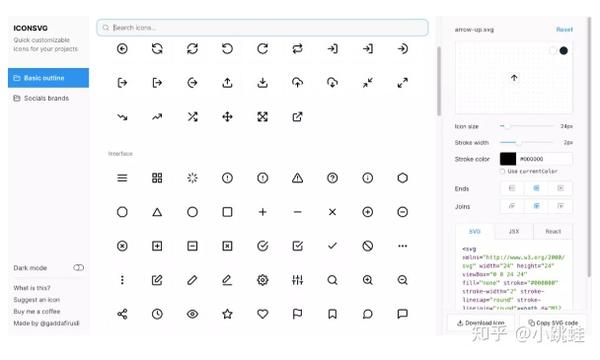Select the highlighted middle Ends option
The image size is (600, 360).
[536, 188]
